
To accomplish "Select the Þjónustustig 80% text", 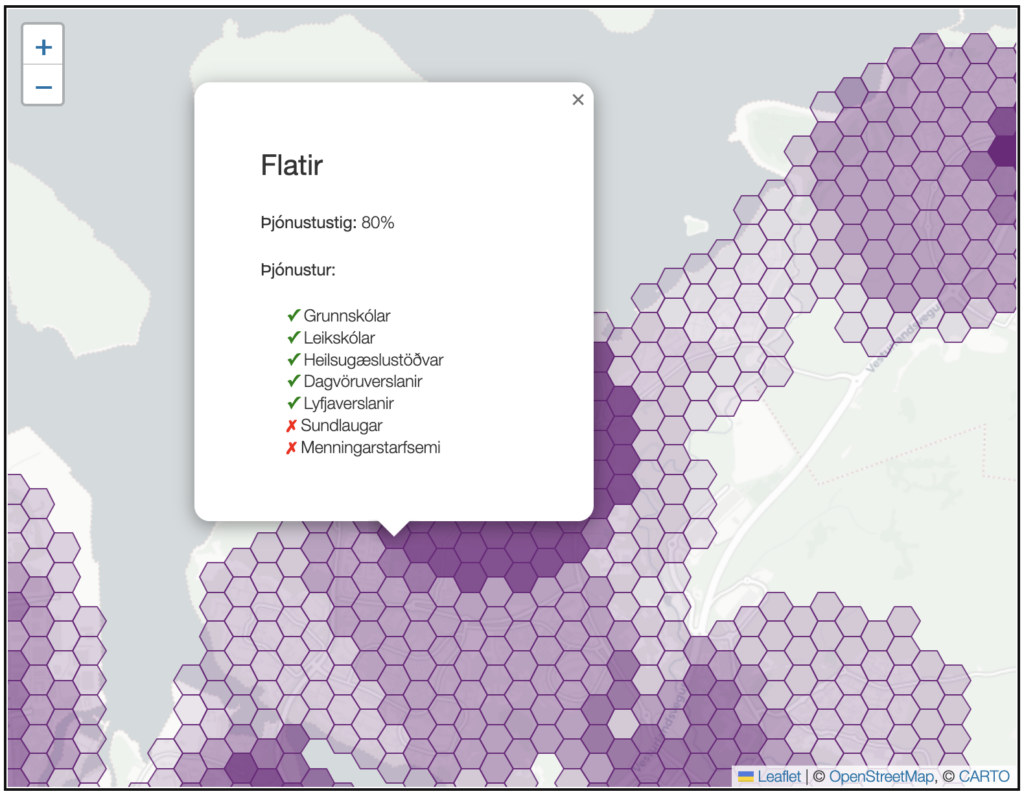I will click(x=327, y=223).
